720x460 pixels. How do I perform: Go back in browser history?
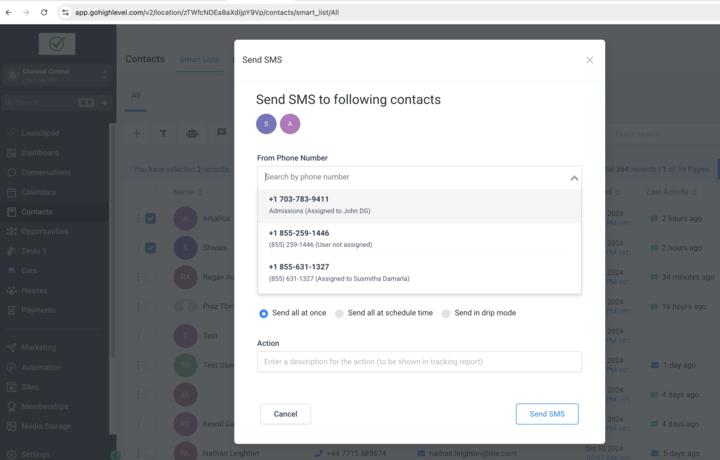(10, 12)
